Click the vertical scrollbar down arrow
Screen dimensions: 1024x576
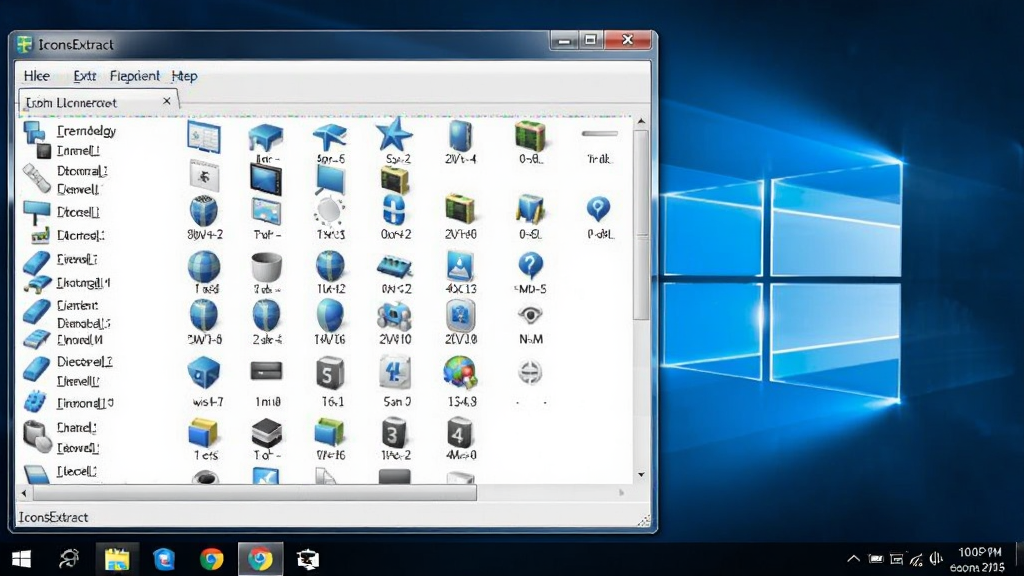(x=641, y=475)
